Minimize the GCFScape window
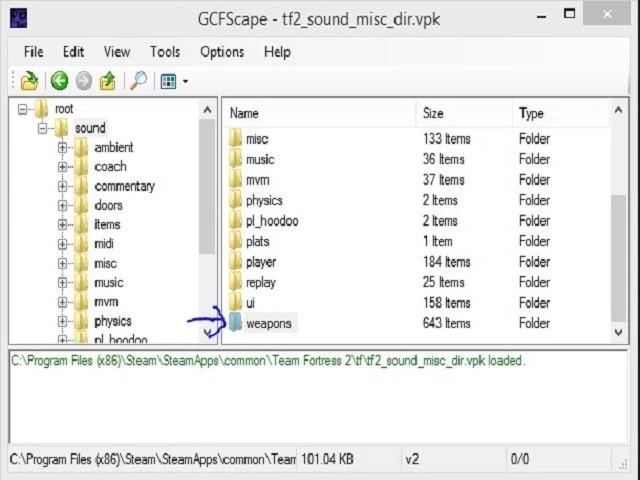 542,16
